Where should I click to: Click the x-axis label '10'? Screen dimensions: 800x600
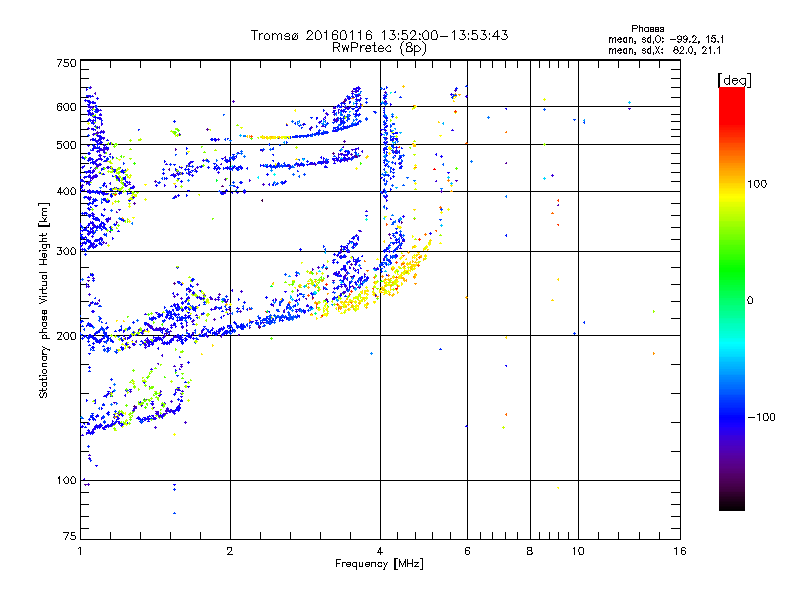pyautogui.click(x=578, y=551)
